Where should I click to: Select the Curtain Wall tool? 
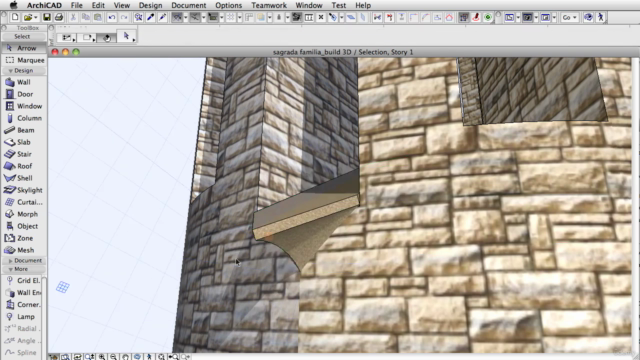pyautogui.click(x=24, y=202)
